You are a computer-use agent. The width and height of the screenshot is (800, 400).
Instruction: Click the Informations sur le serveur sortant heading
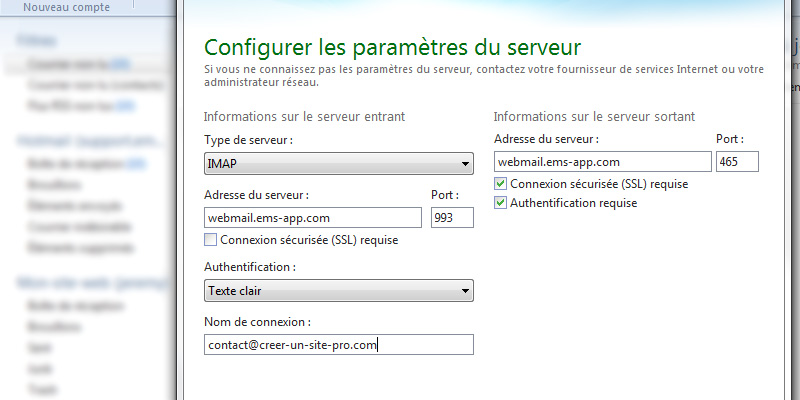(594, 116)
